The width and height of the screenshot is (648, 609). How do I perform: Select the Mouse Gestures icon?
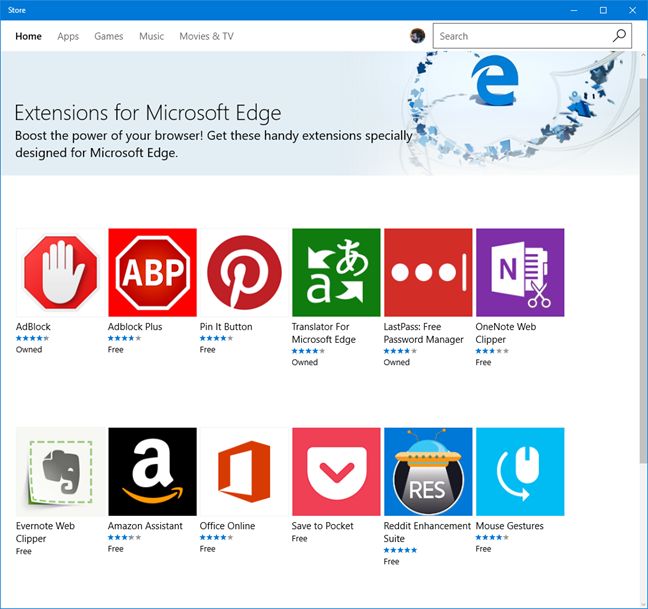click(x=520, y=471)
